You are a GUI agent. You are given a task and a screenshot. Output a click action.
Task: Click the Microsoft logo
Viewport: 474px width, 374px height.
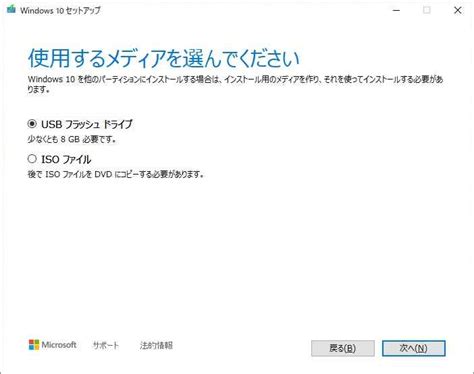coord(53,345)
